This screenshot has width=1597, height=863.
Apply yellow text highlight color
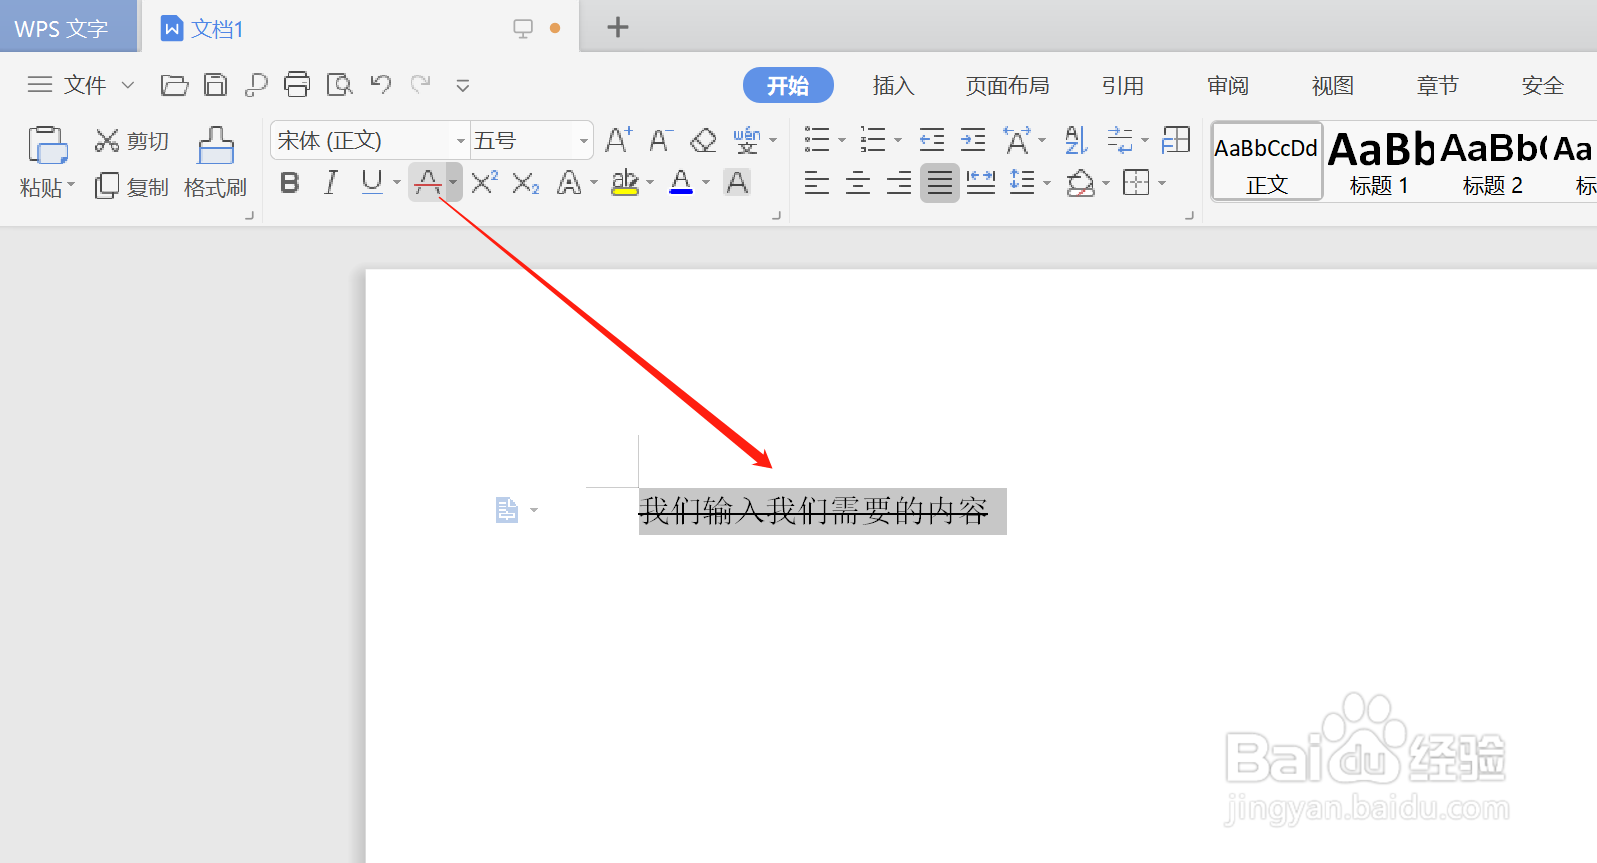point(625,182)
